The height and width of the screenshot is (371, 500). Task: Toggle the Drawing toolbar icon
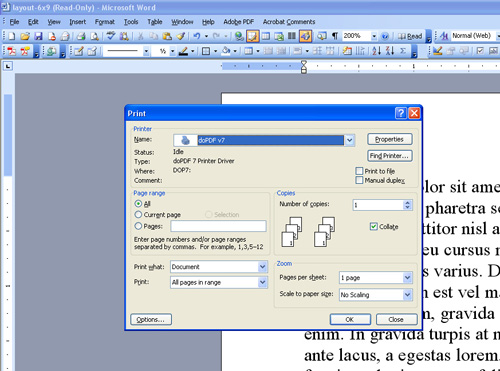pos(305,36)
